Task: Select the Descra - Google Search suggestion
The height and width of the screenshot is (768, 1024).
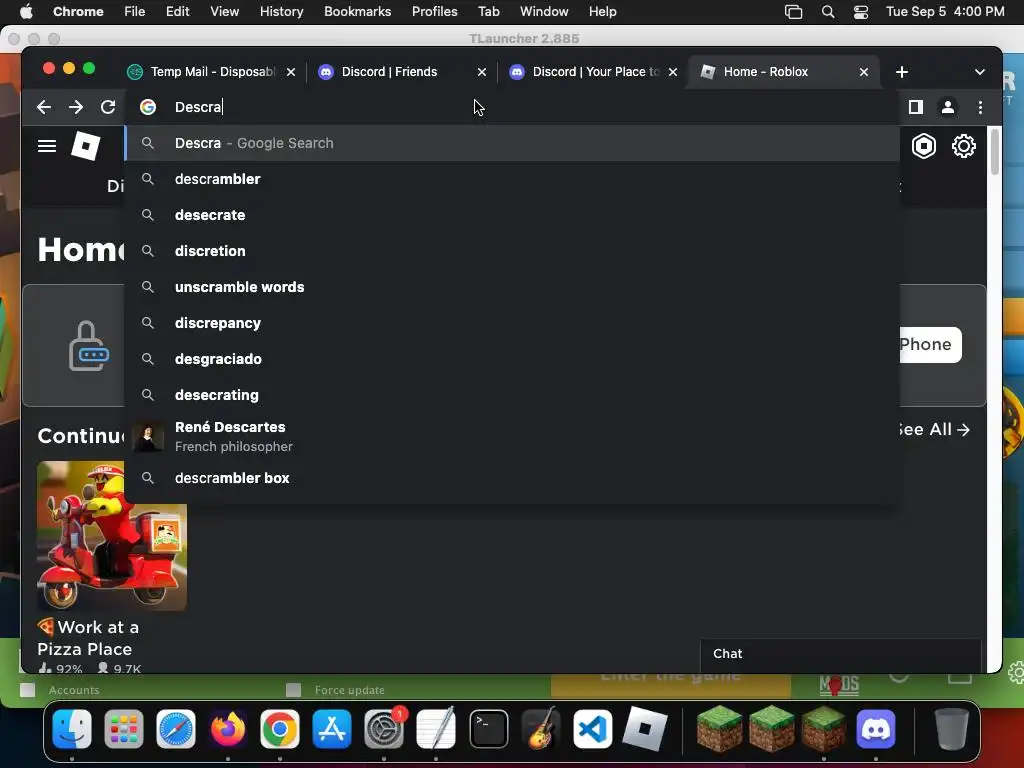Action: (512, 143)
